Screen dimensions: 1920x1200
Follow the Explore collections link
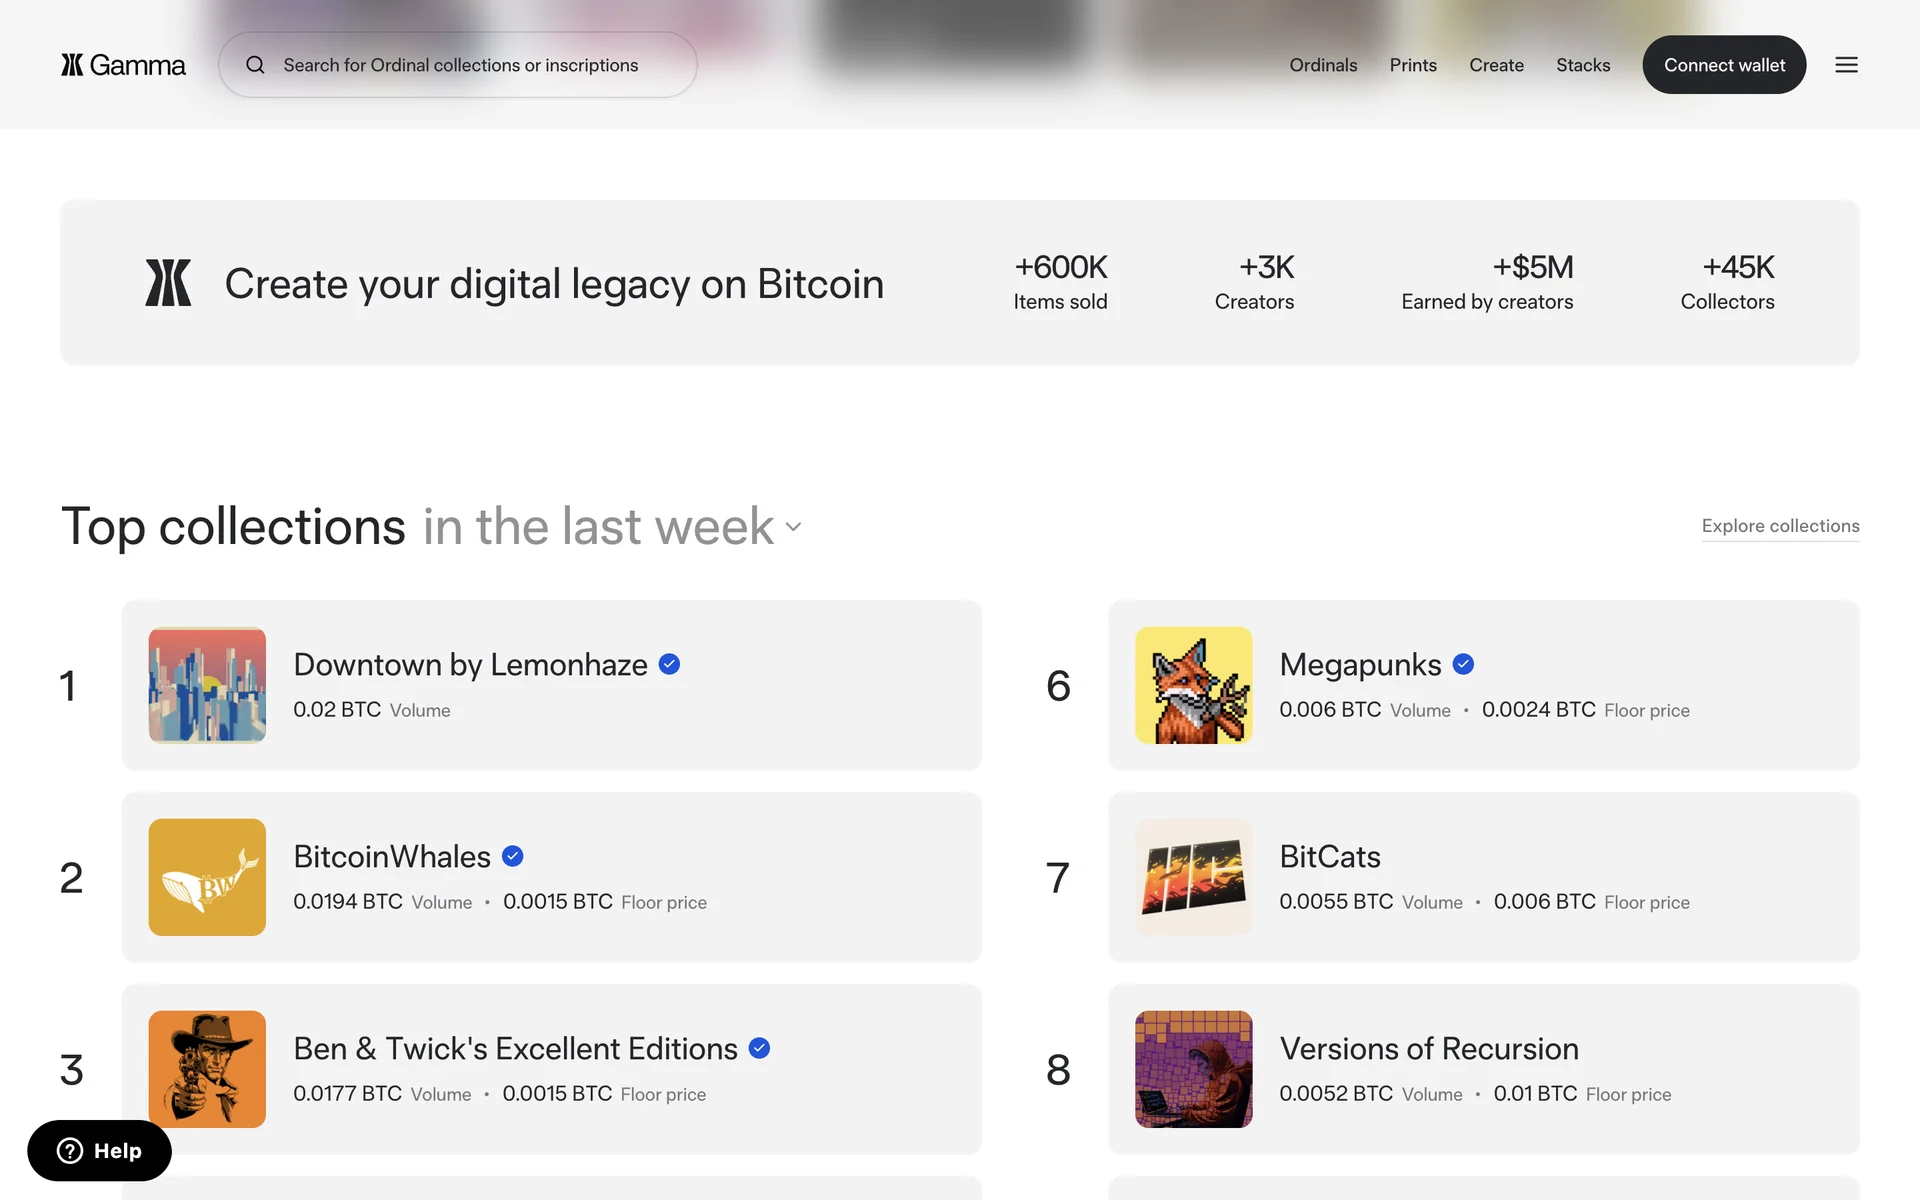tap(1780, 526)
